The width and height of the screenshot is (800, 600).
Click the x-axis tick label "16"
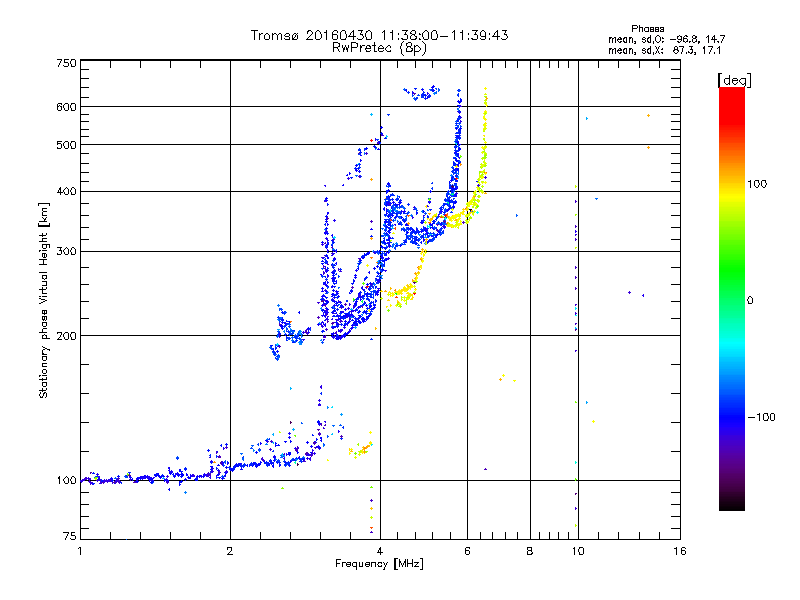[680, 551]
